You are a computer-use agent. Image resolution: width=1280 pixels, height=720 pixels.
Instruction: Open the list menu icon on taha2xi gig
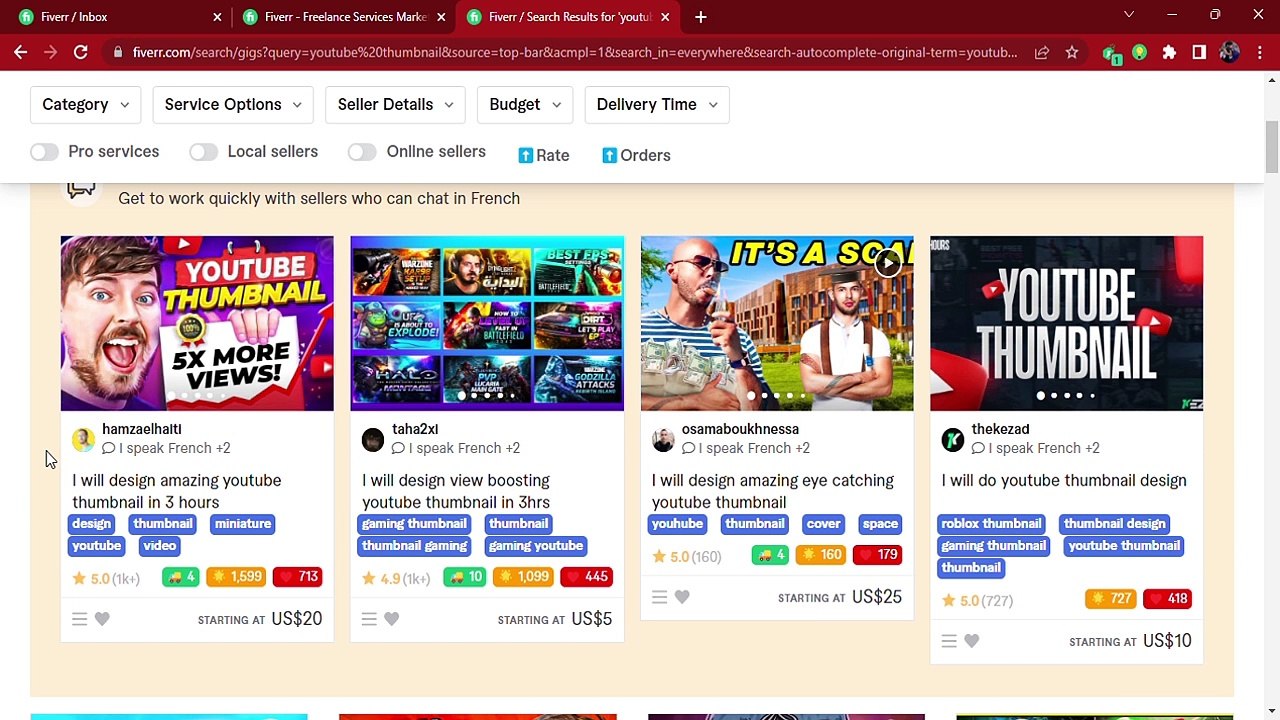pyautogui.click(x=369, y=619)
